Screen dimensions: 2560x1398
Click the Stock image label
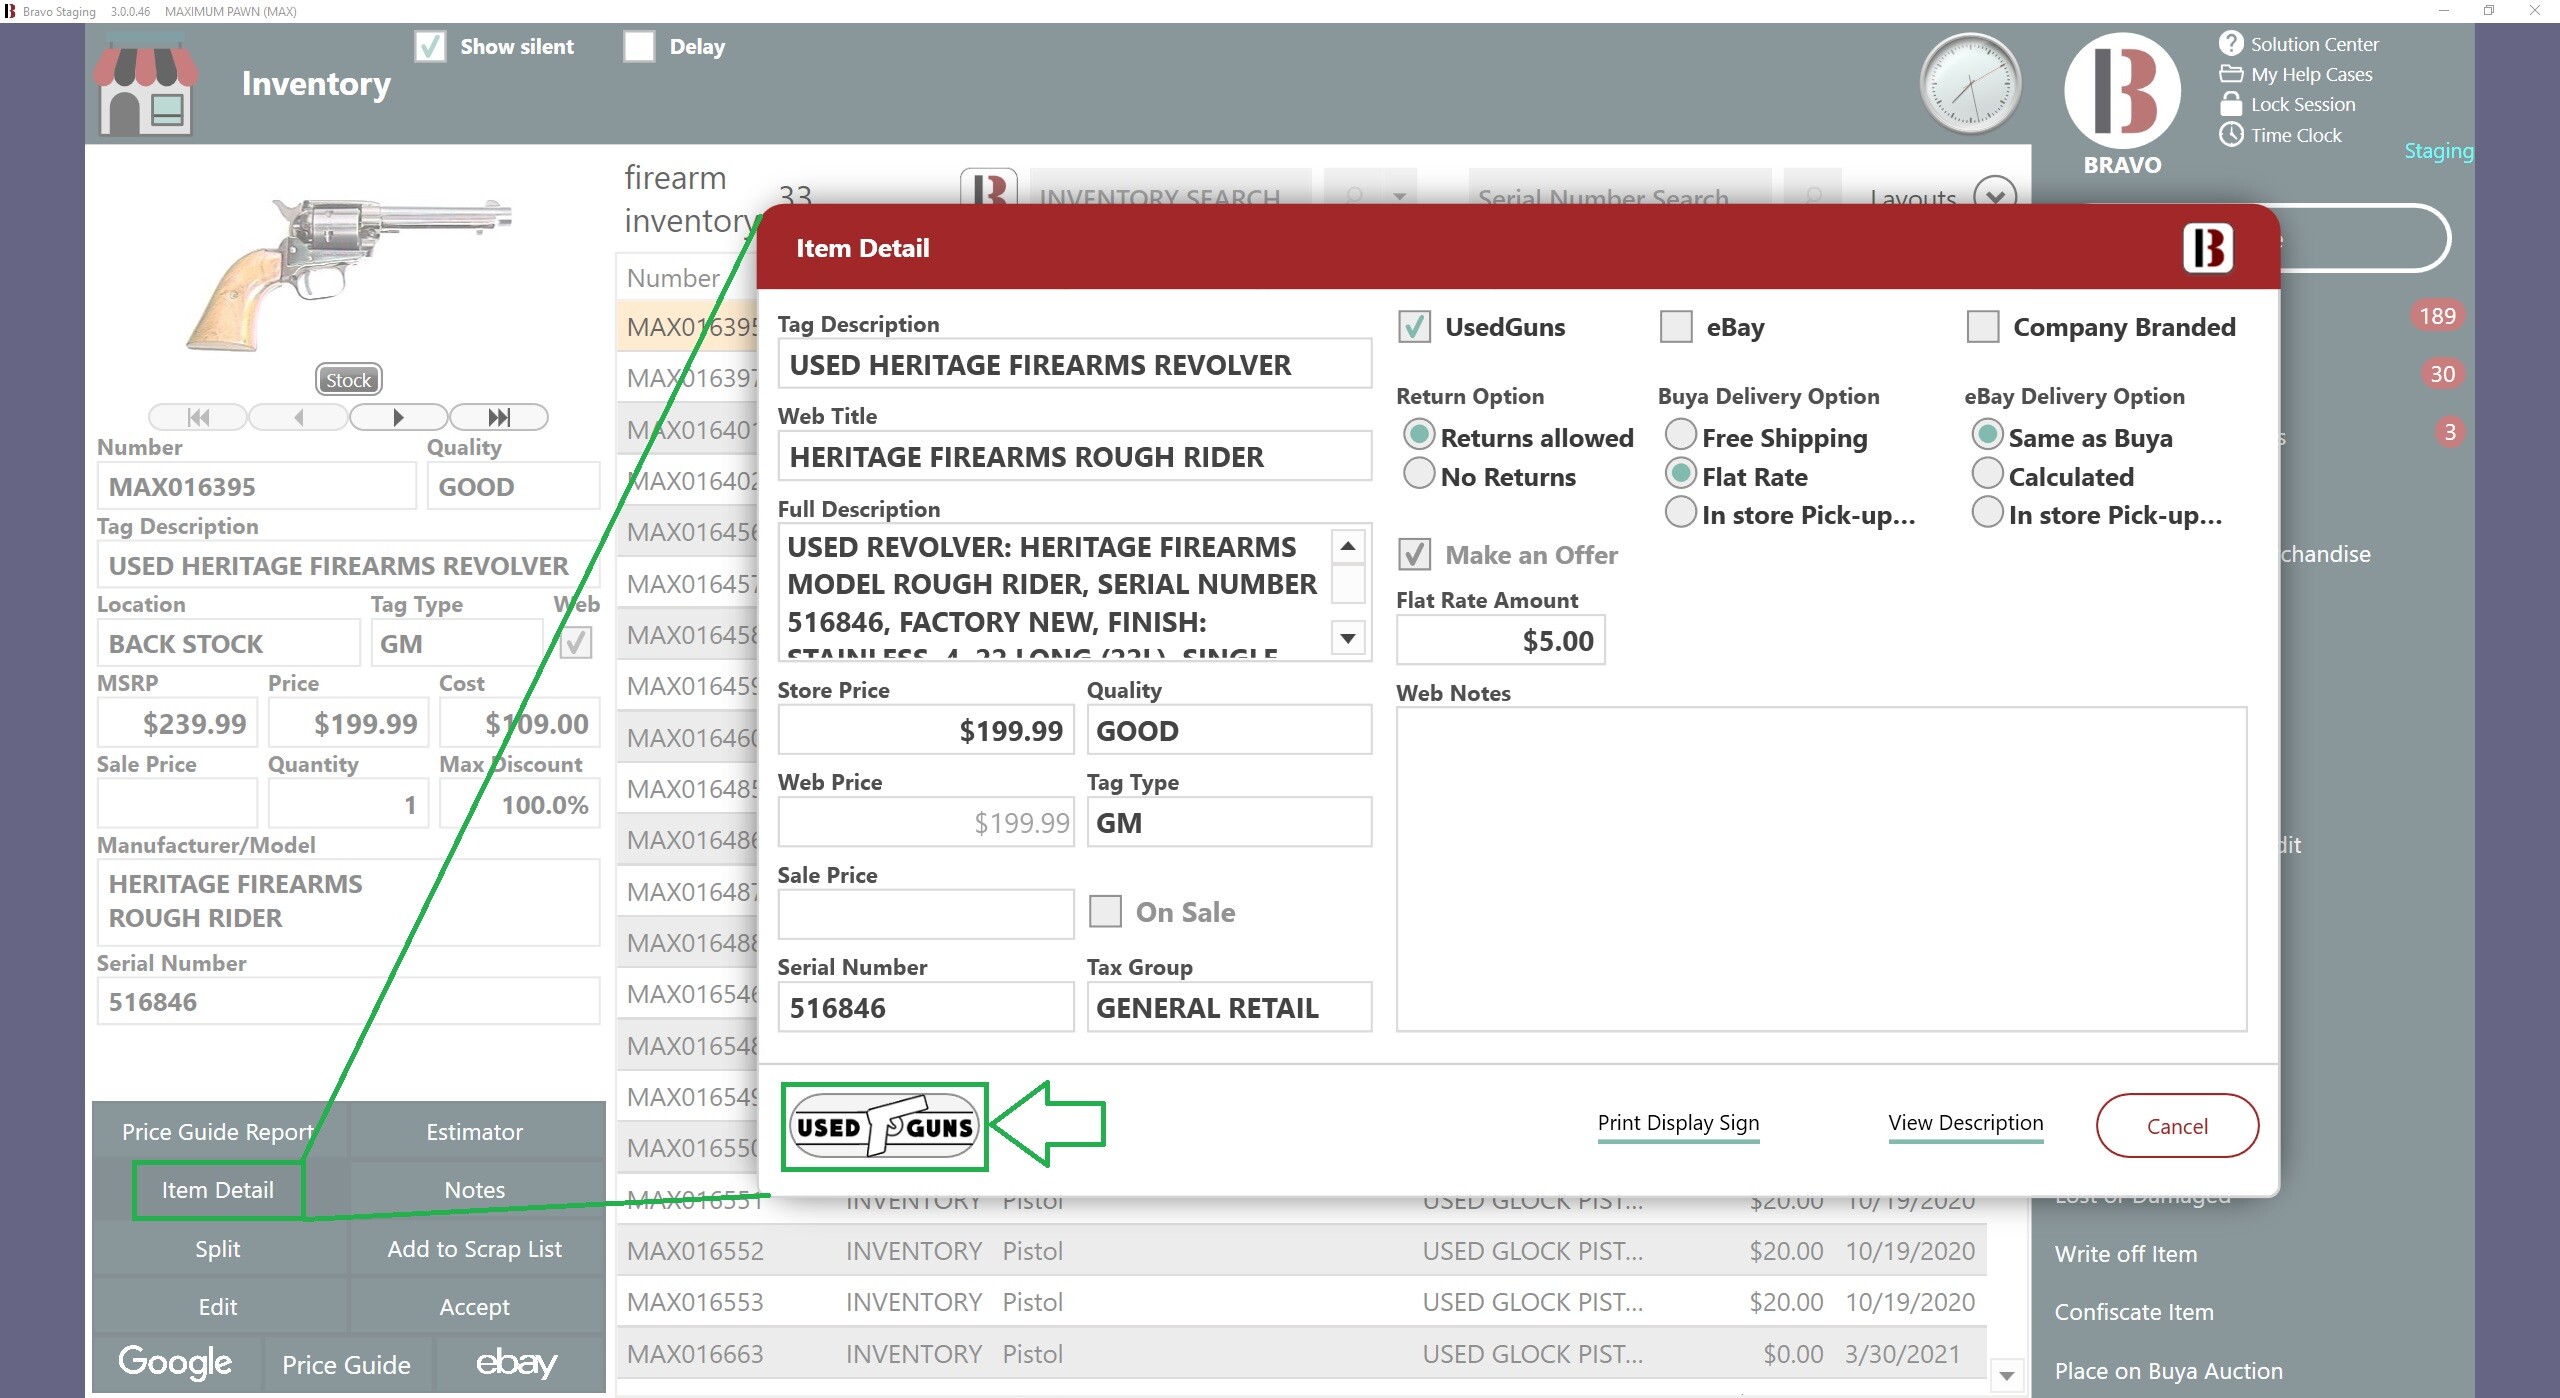tap(348, 380)
